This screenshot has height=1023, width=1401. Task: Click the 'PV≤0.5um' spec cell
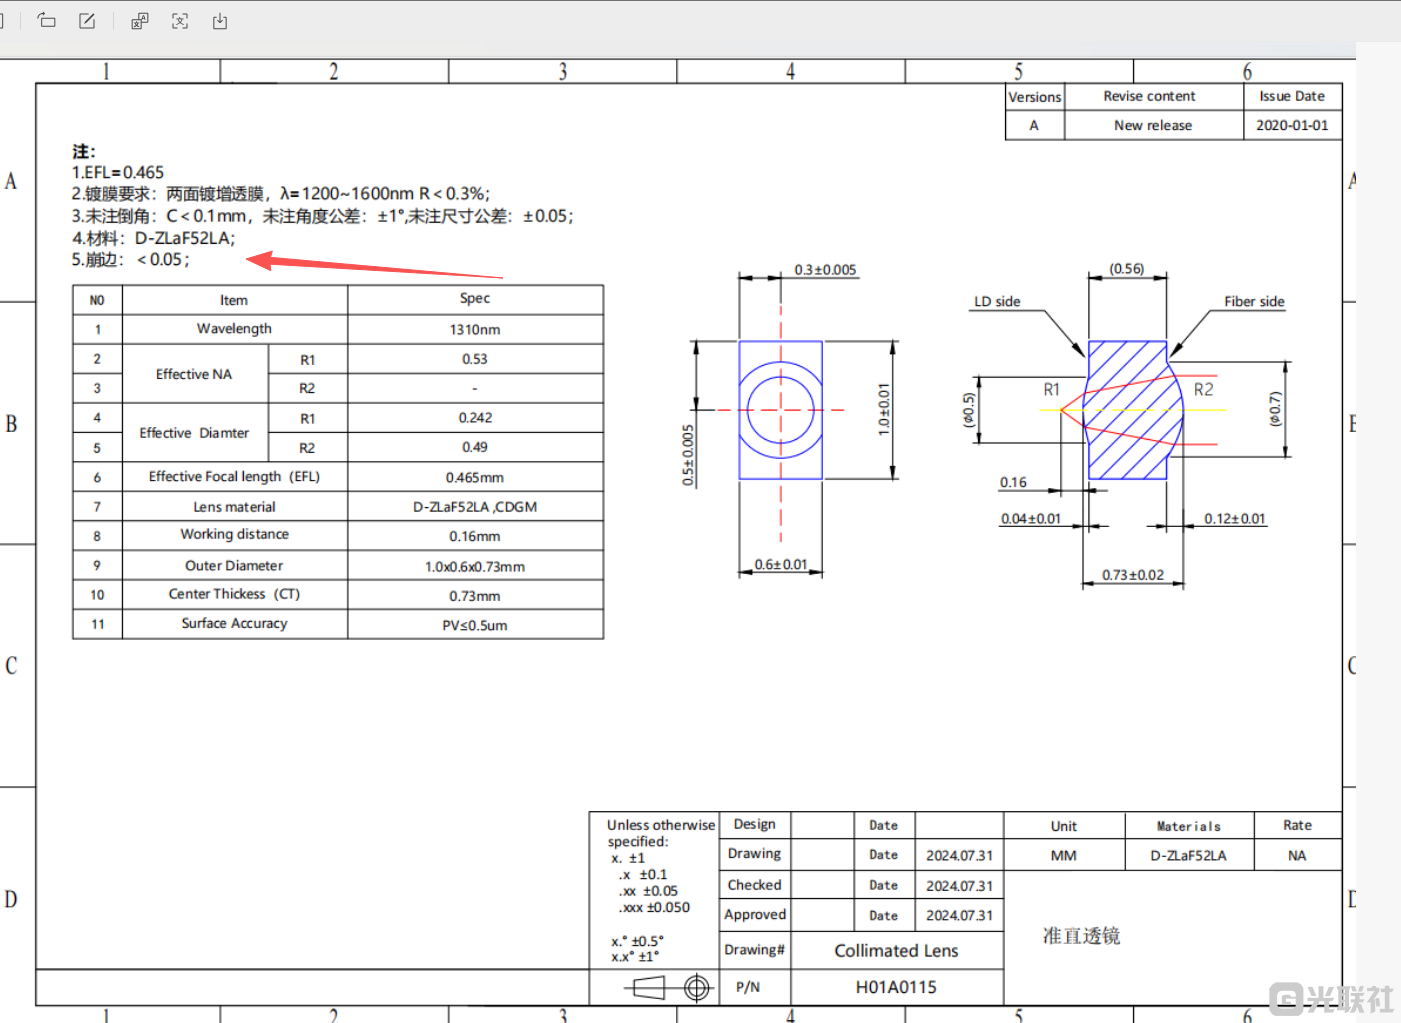pyautogui.click(x=475, y=625)
